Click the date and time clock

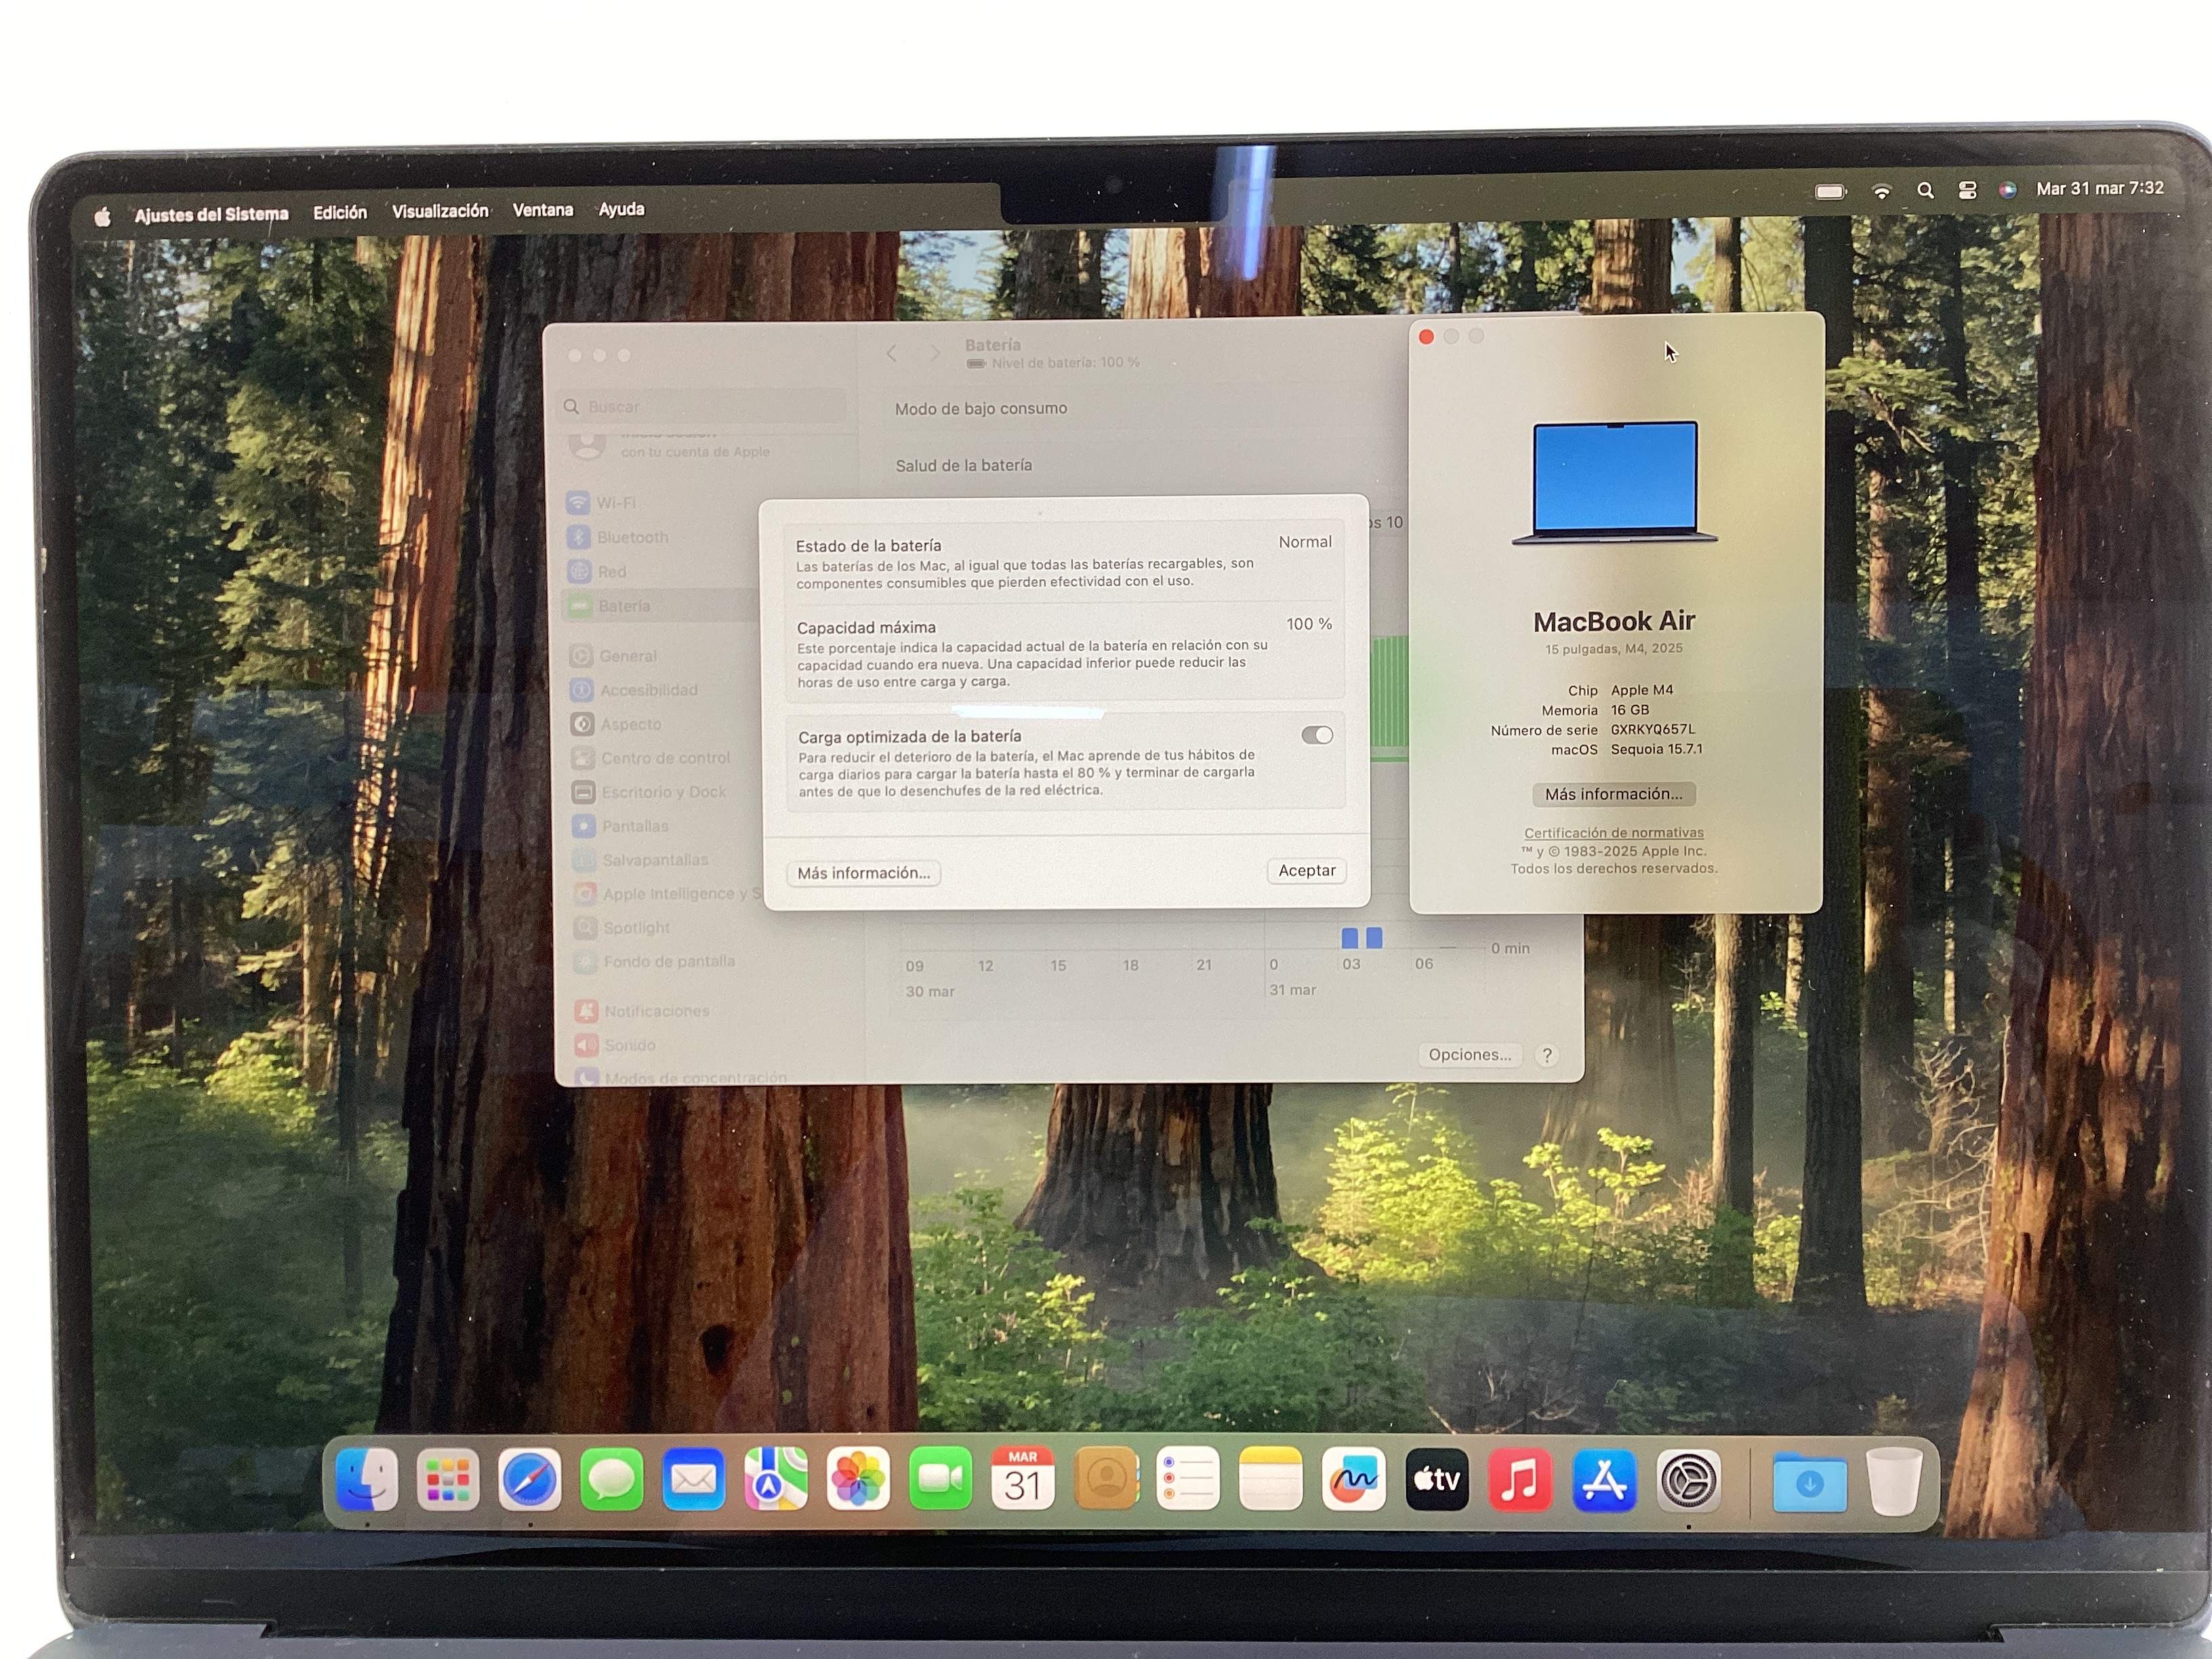point(2099,189)
